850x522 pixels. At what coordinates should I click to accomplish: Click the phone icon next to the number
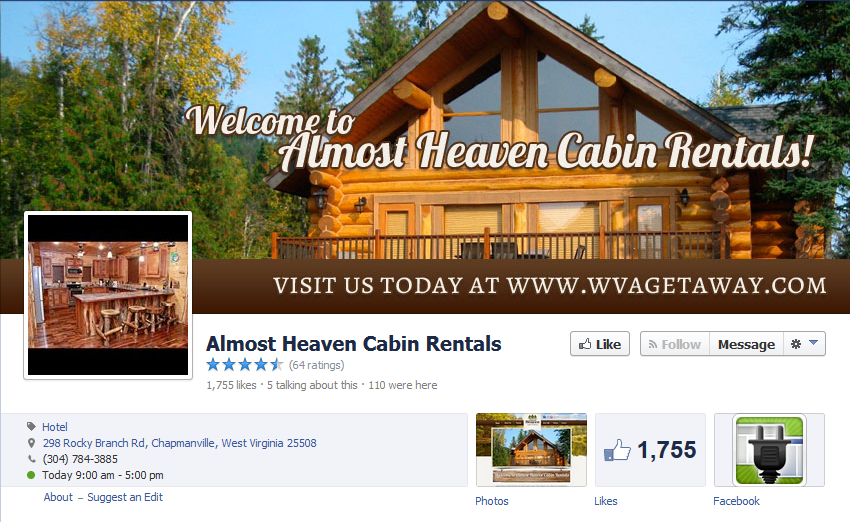31,459
